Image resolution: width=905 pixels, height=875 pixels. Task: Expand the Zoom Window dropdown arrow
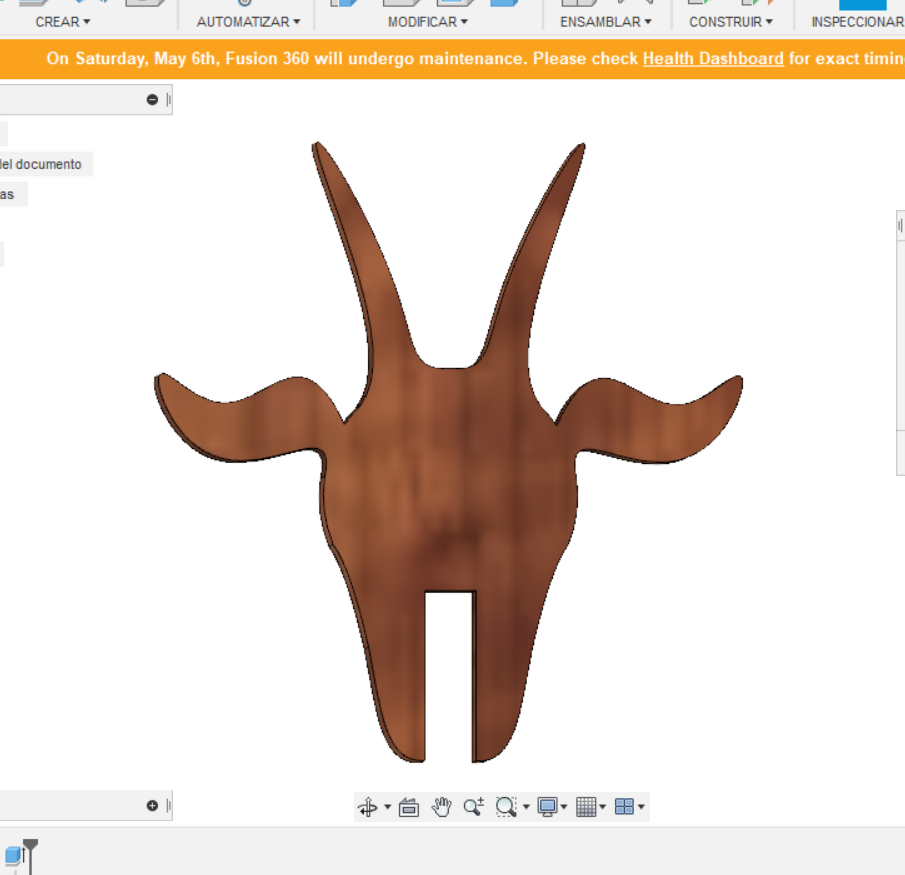click(x=526, y=806)
